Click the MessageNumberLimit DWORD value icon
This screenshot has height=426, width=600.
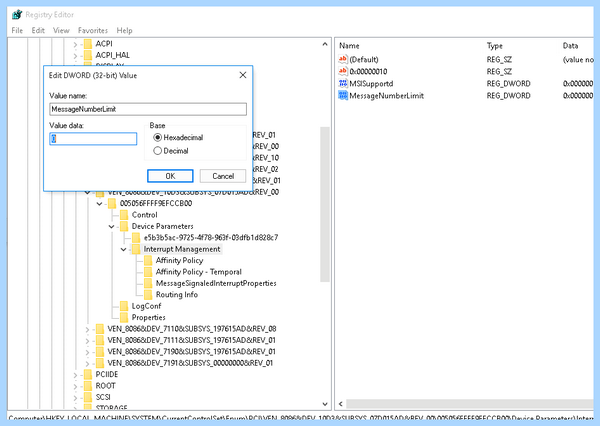pyautogui.click(x=343, y=95)
